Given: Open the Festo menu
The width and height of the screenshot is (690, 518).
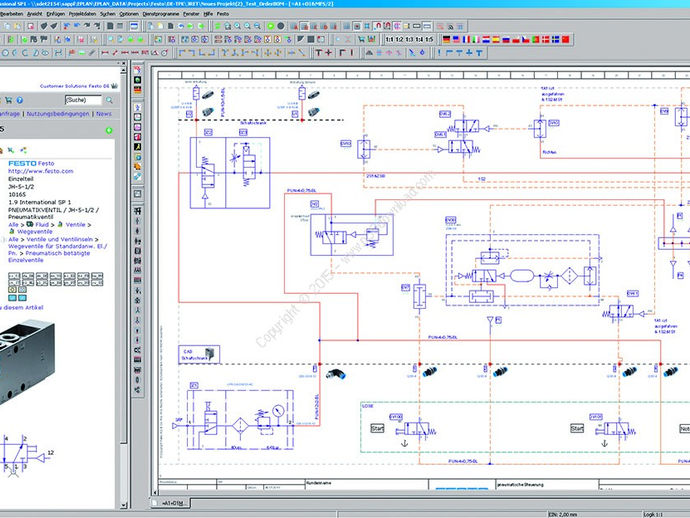Looking at the screenshot, I should 223,14.
